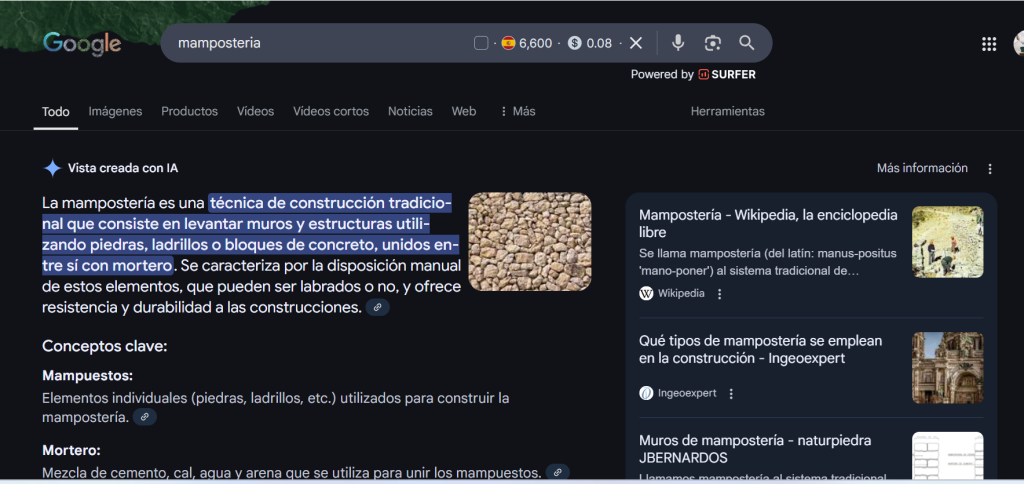Switch to the Imágenes tab
This screenshot has height=484, width=1024.
[115, 111]
